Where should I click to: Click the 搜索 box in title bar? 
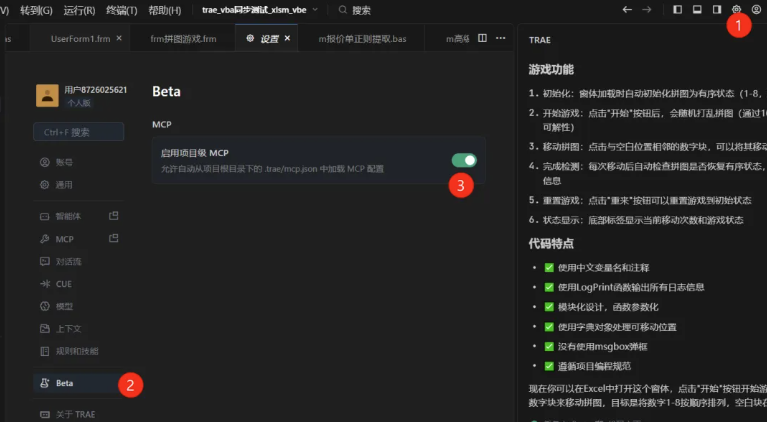pyautogui.click(x=355, y=10)
